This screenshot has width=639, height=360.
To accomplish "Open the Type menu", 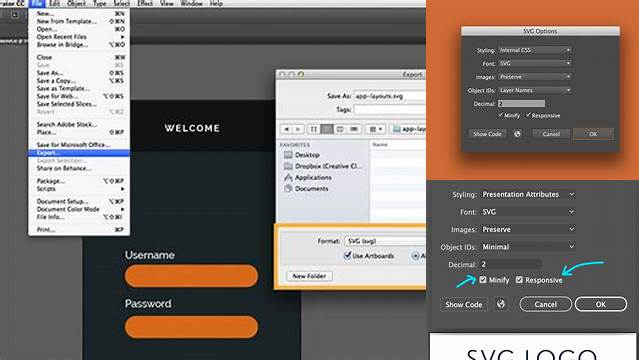I will tap(100, 4).
